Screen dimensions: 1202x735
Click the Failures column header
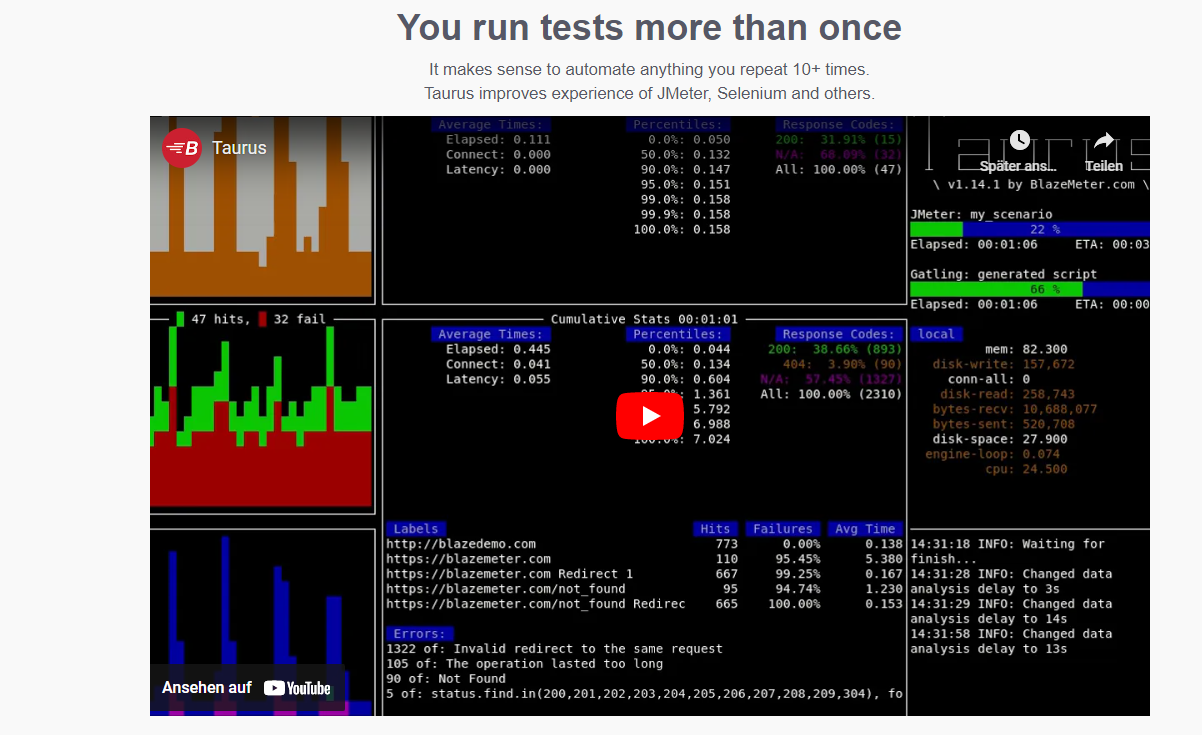click(782, 529)
